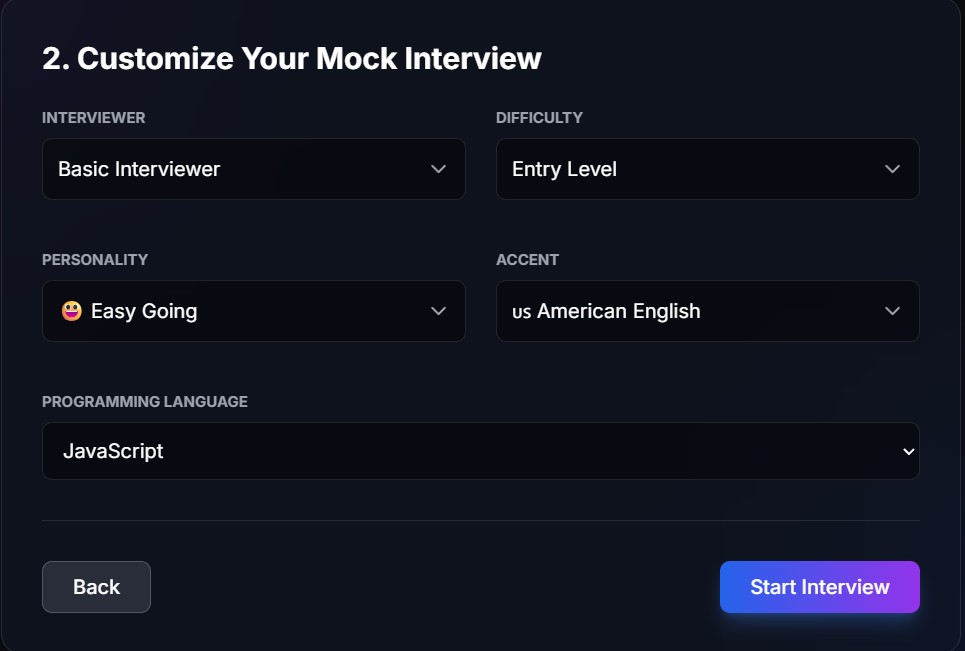Click the chevron next to Easy Going
This screenshot has width=965, height=651.
(x=438, y=311)
